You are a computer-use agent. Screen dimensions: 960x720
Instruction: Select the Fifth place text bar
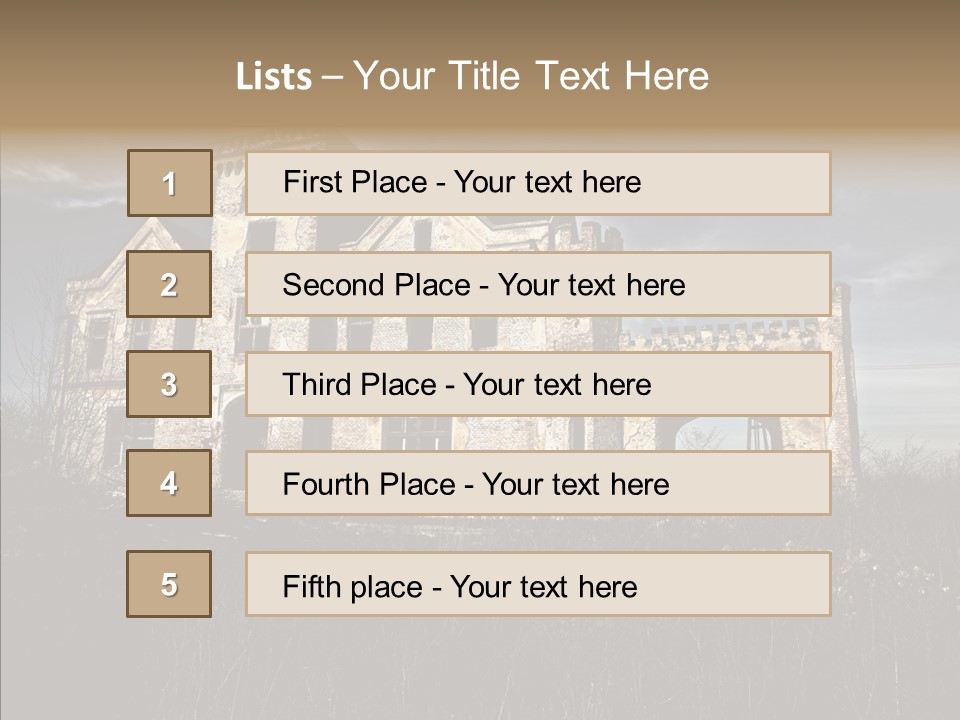click(538, 583)
